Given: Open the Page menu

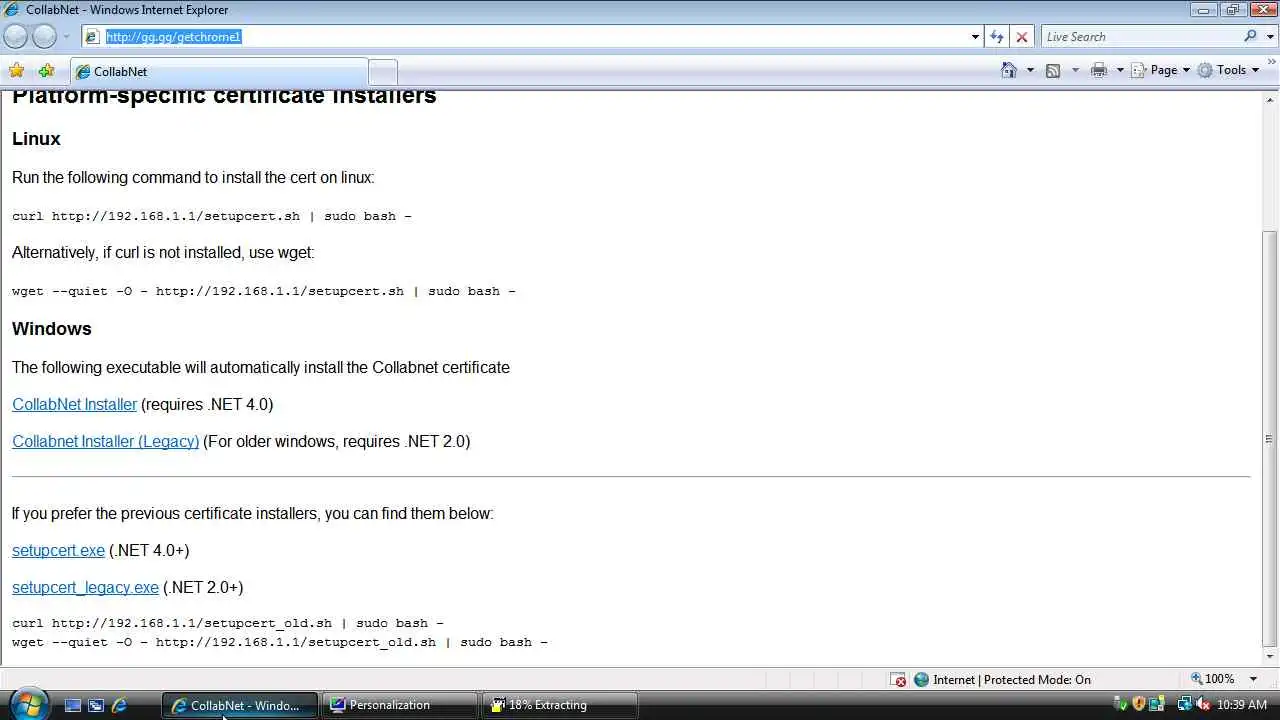Looking at the screenshot, I should click(1161, 70).
